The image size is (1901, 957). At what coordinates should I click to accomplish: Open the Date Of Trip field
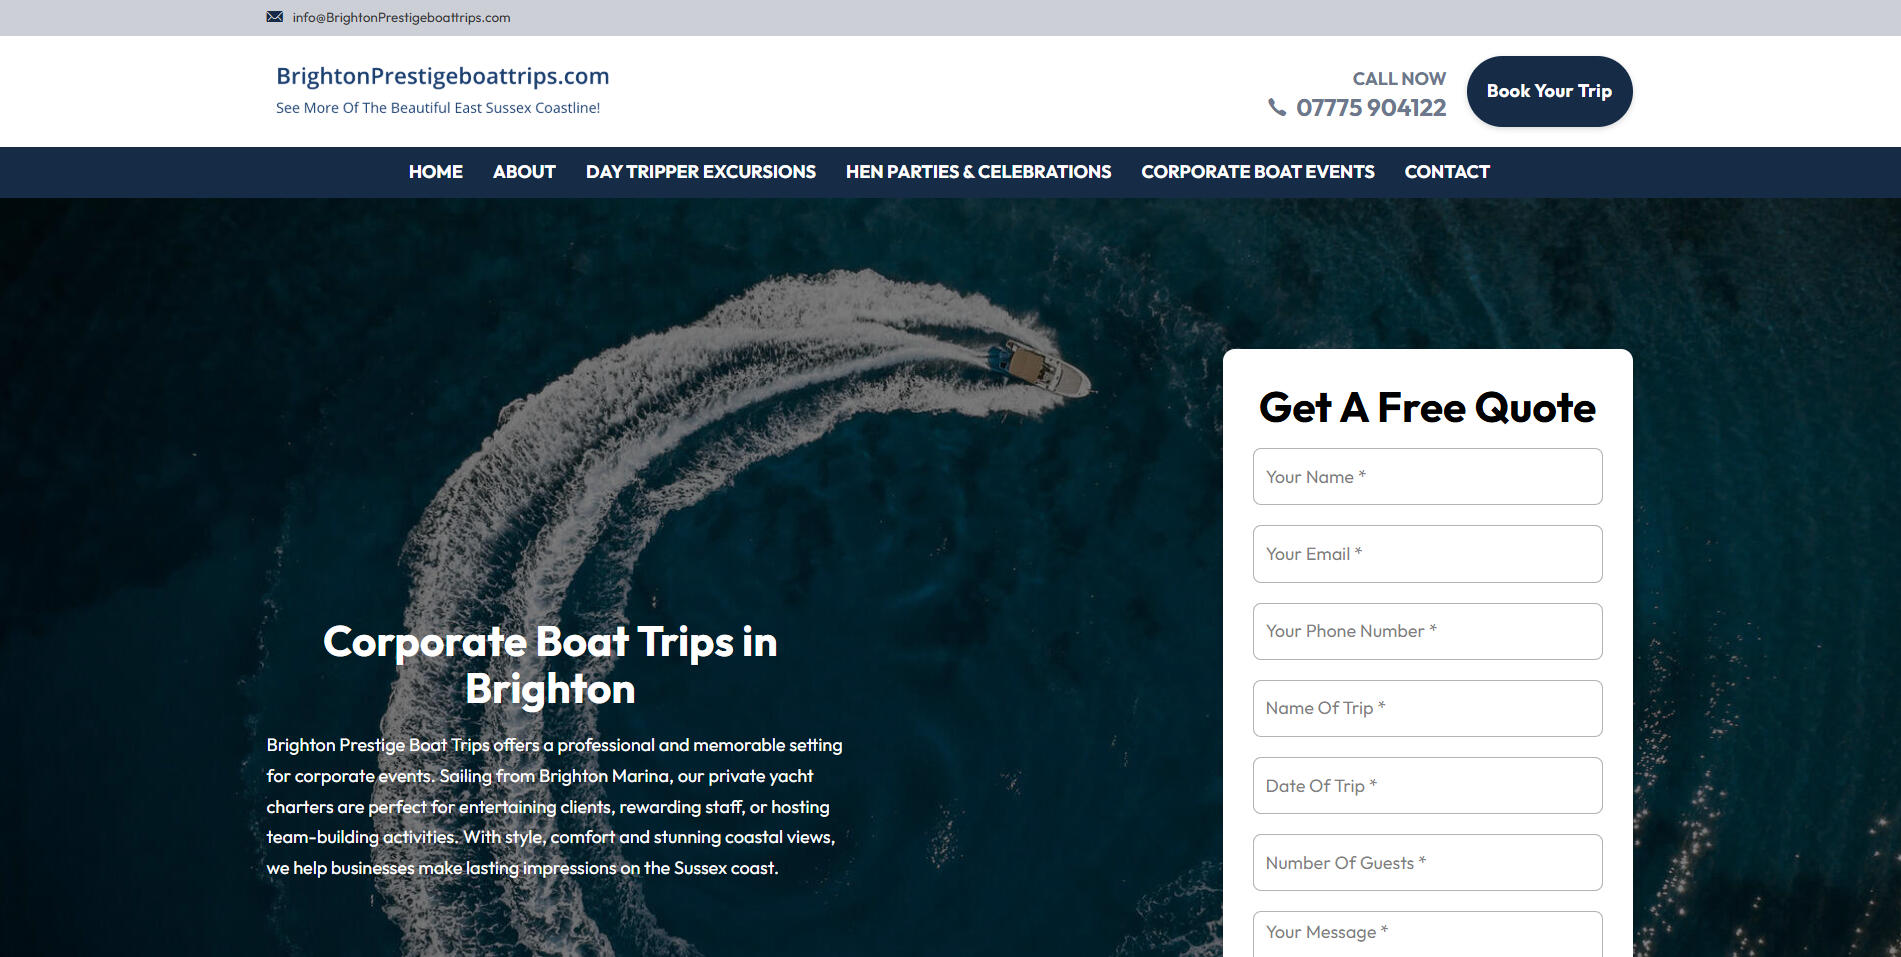[x=1427, y=786]
